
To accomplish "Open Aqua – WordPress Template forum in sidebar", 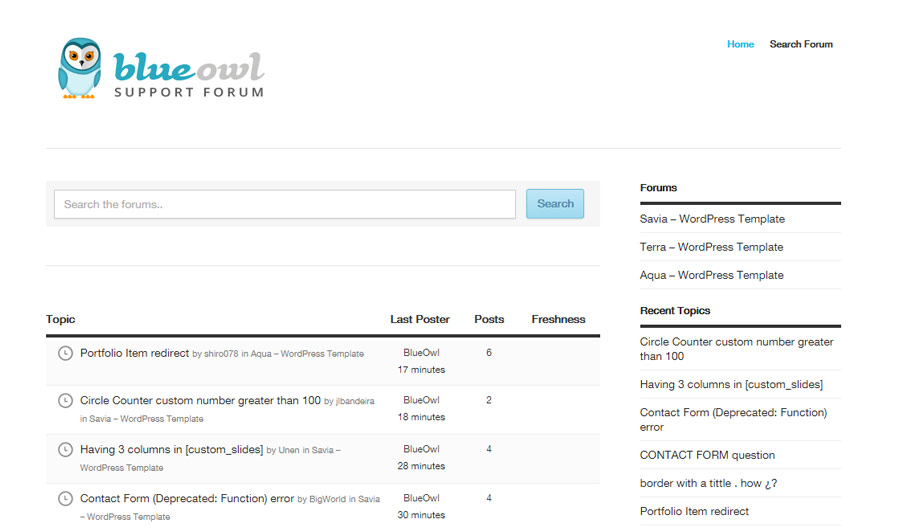I will pyautogui.click(x=711, y=275).
